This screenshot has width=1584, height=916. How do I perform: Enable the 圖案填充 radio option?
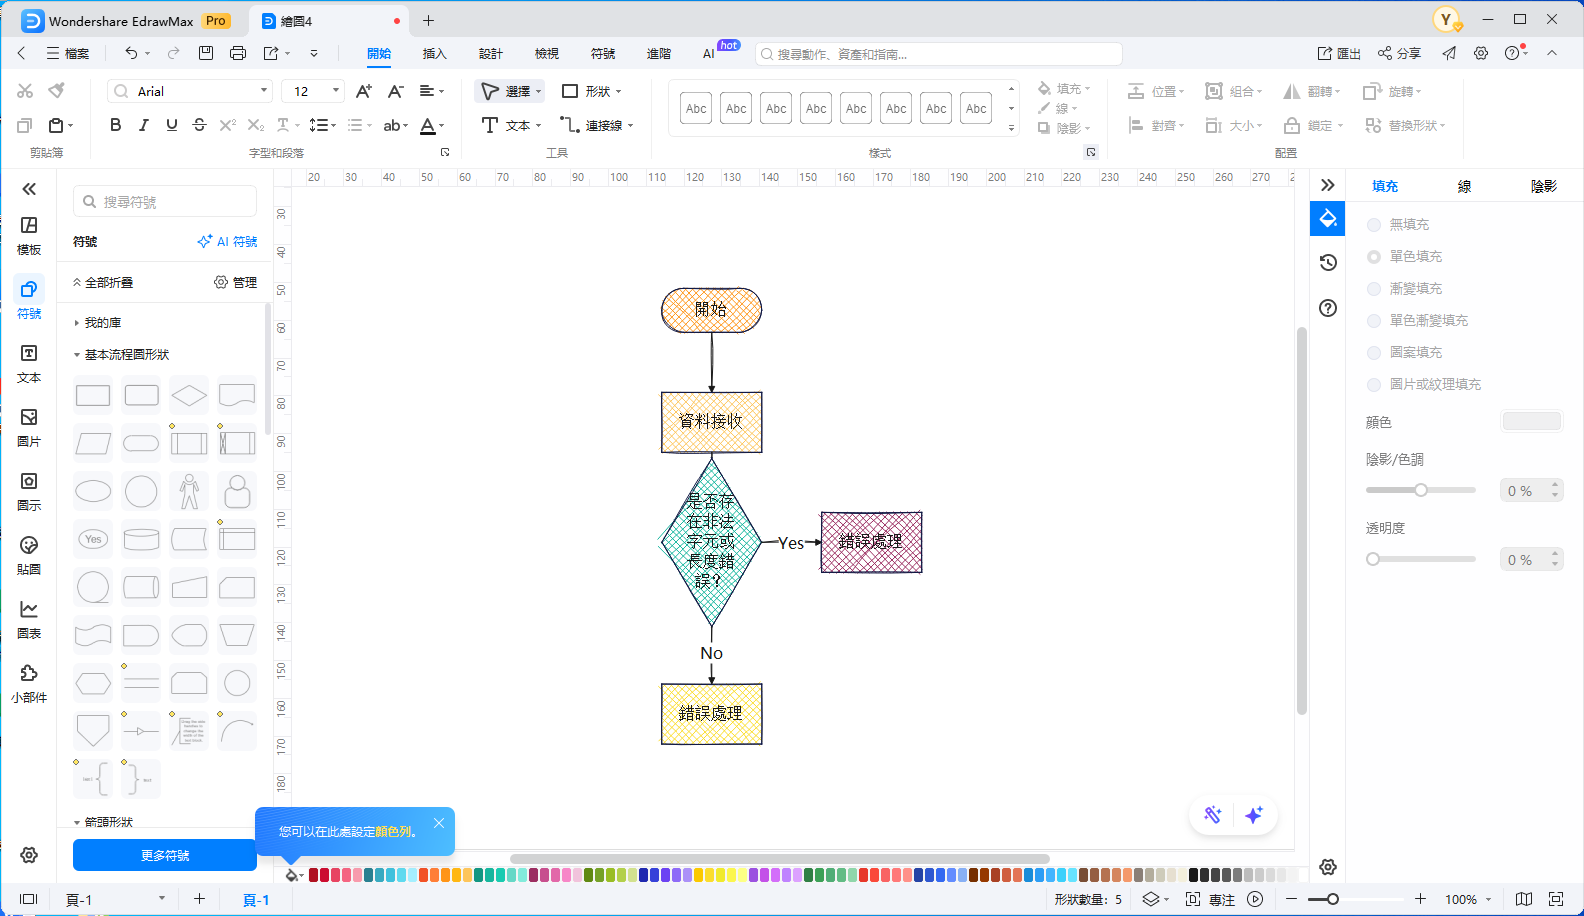pyautogui.click(x=1374, y=353)
